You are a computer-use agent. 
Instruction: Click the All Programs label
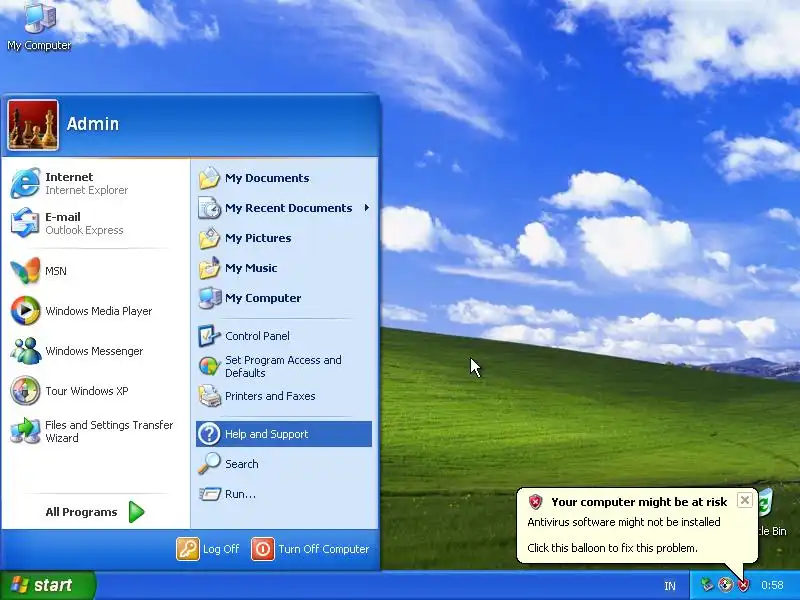81,512
